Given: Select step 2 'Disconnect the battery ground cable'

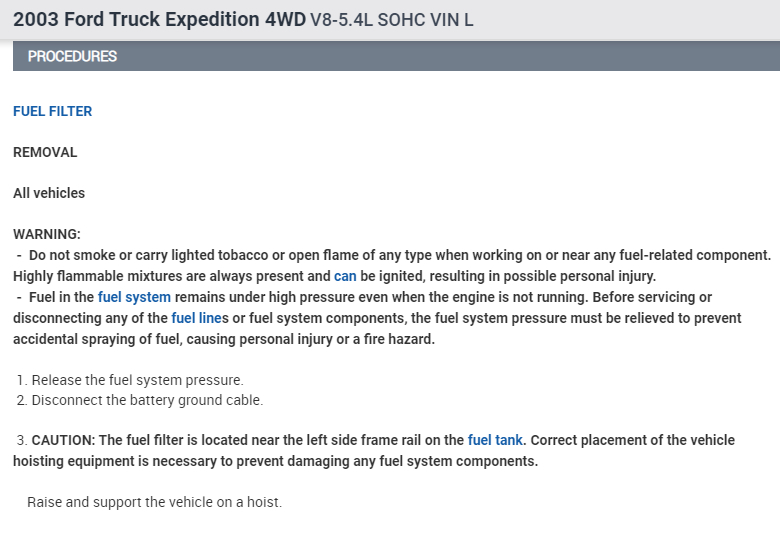Looking at the screenshot, I should pyautogui.click(x=147, y=400).
